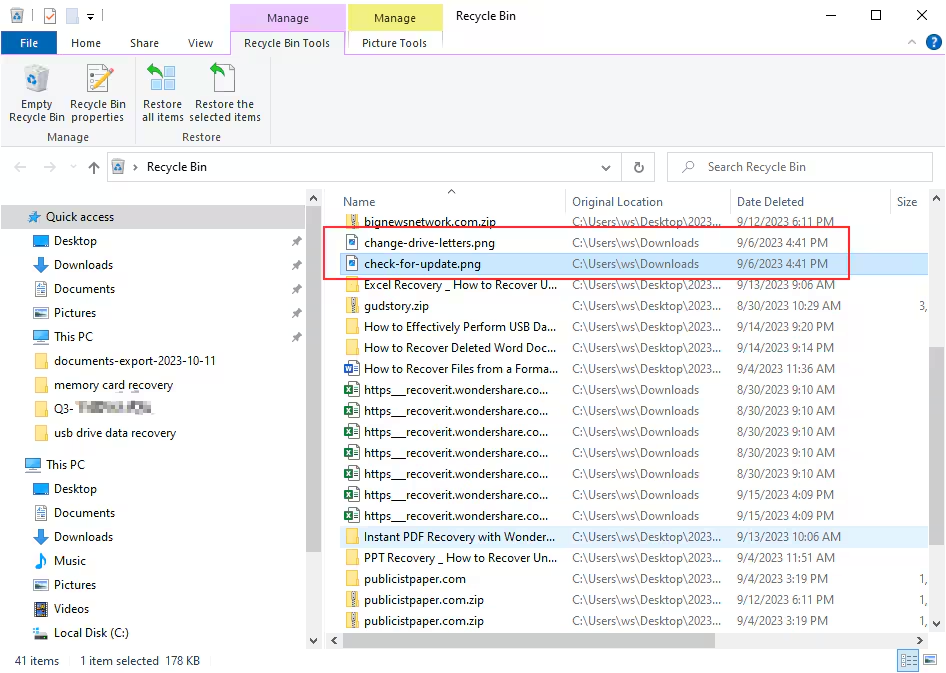
Task: Click the gudstory.zip archive icon
Action: point(352,306)
